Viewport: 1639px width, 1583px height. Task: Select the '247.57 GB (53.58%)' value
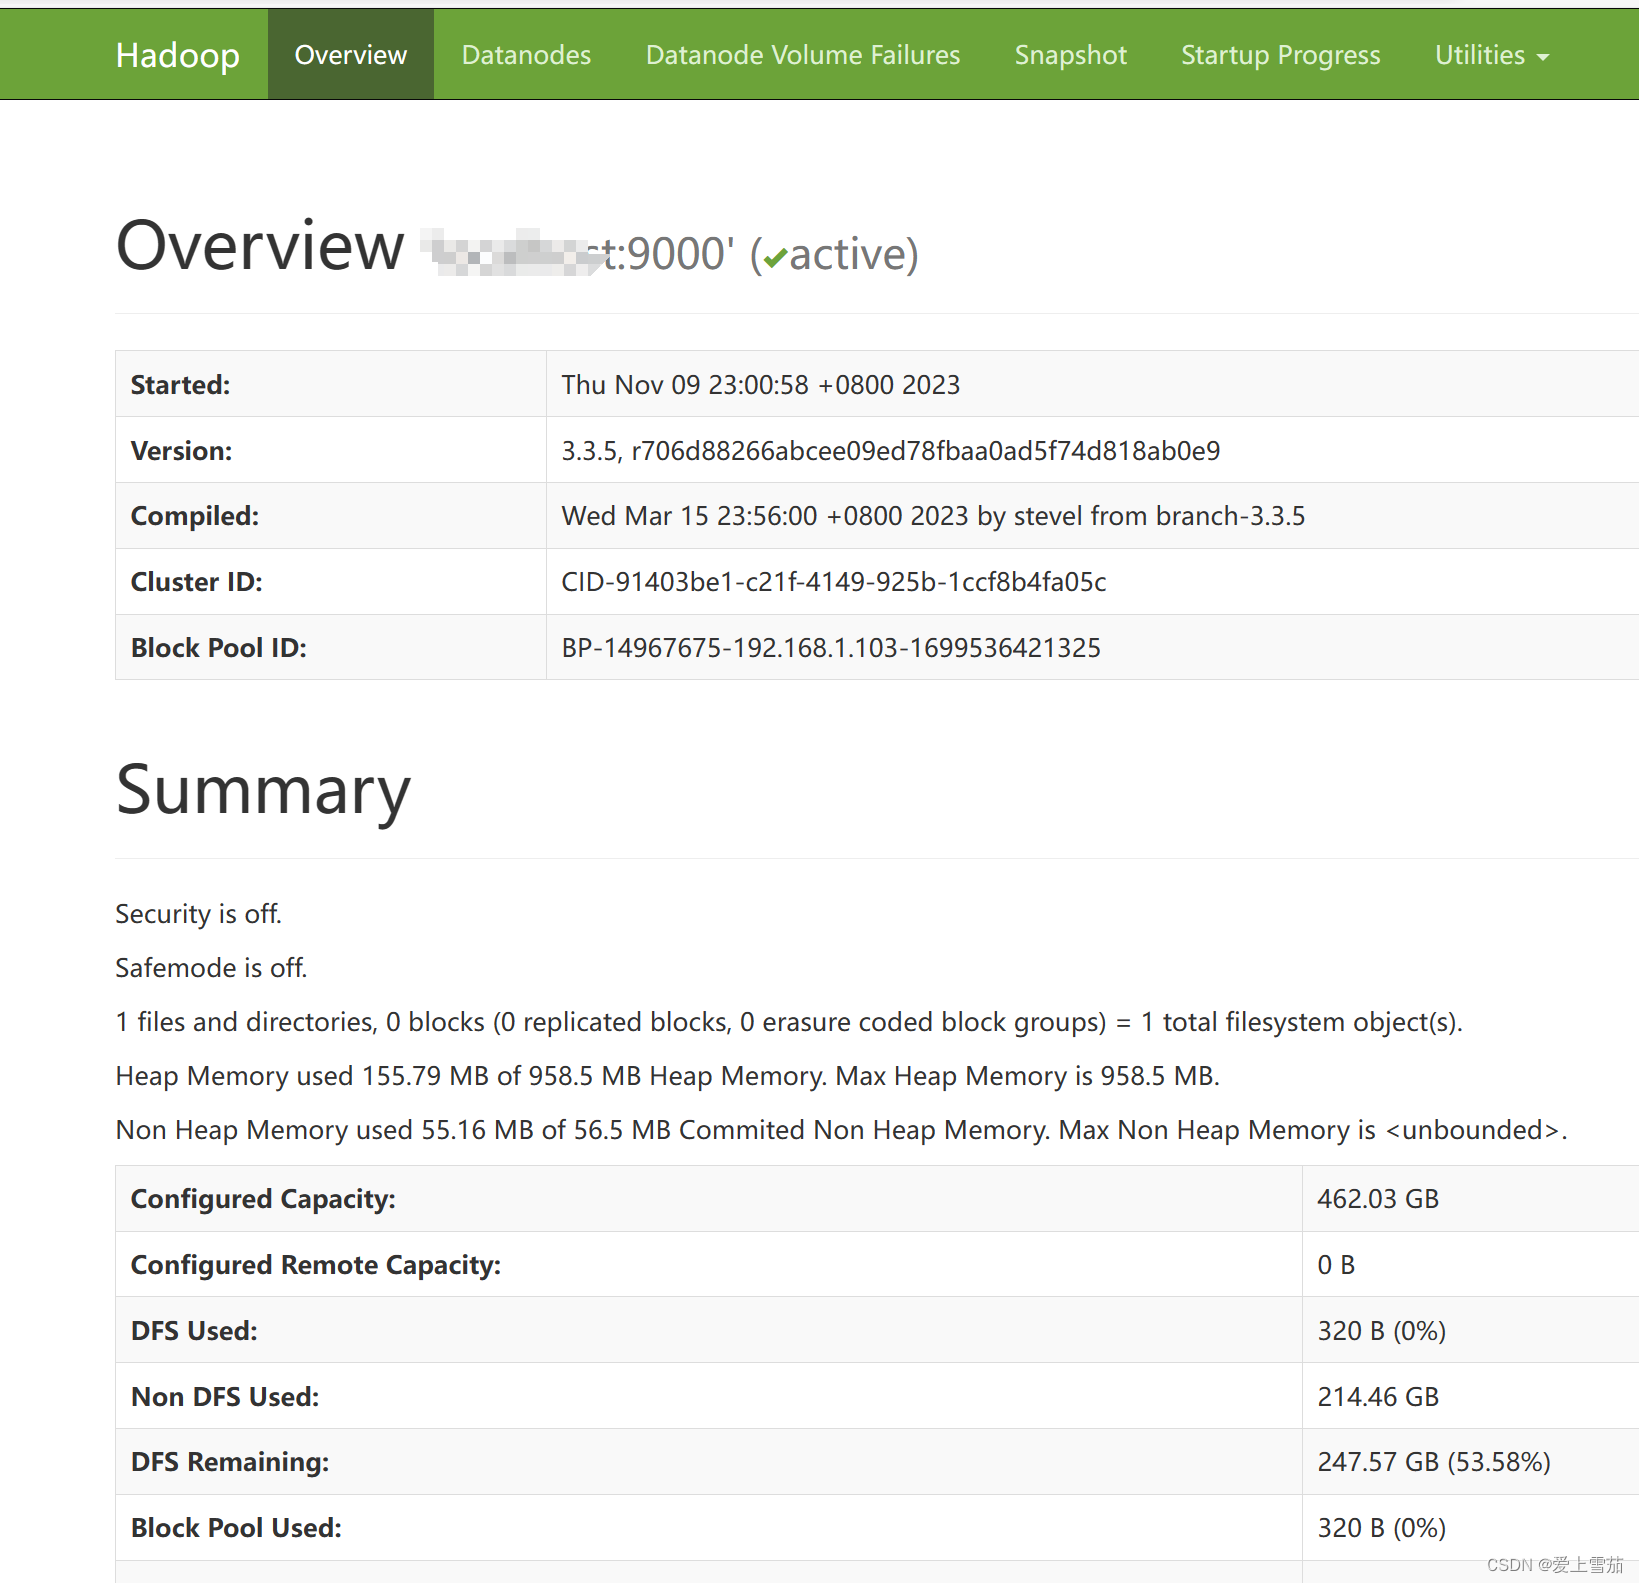pyautogui.click(x=1434, y=1462)
